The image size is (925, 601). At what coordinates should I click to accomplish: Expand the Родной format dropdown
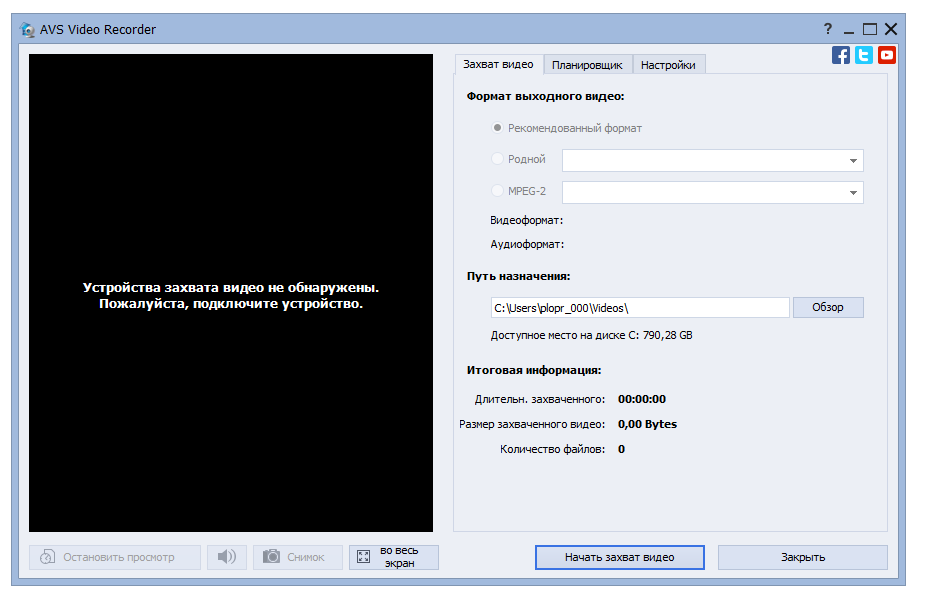coord(853,160)
